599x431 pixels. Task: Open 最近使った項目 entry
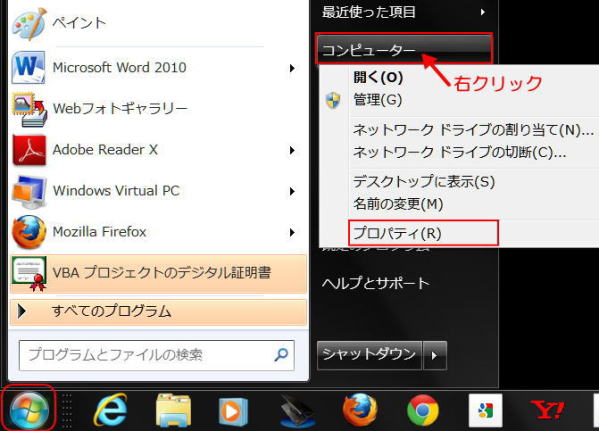tap(369, 12)
